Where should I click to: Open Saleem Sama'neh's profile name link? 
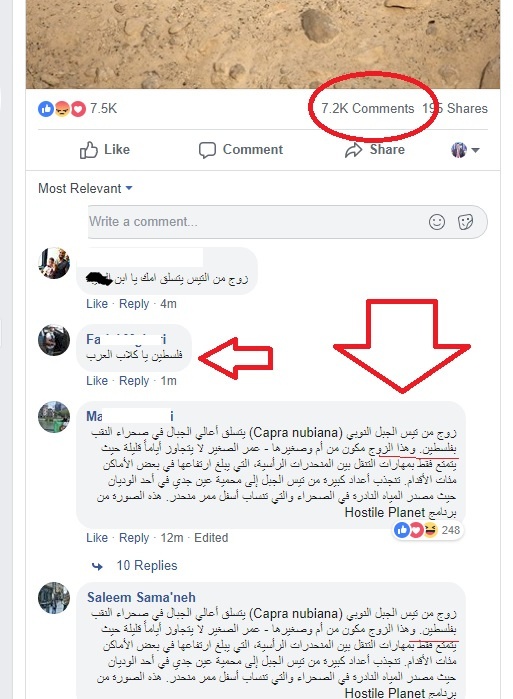pyautogui.click(x=141, y=597)
